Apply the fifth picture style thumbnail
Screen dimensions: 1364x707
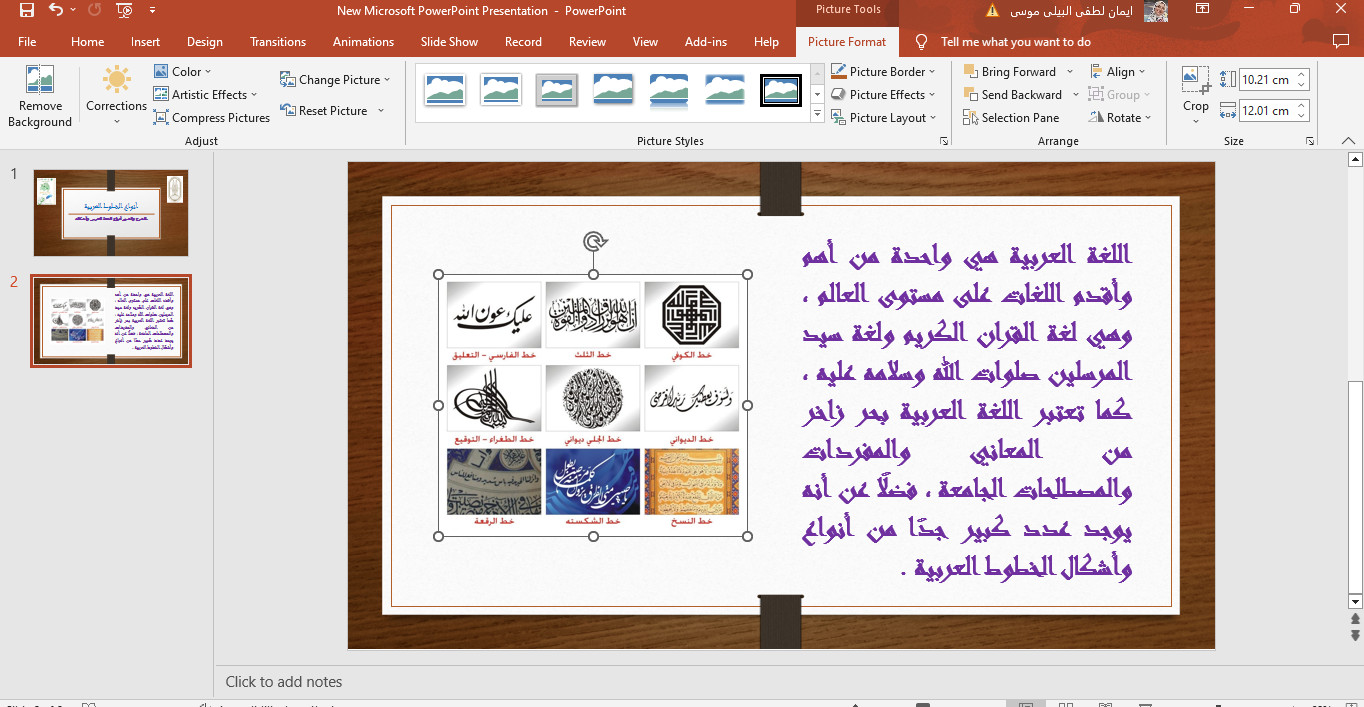tap(668, 90)
